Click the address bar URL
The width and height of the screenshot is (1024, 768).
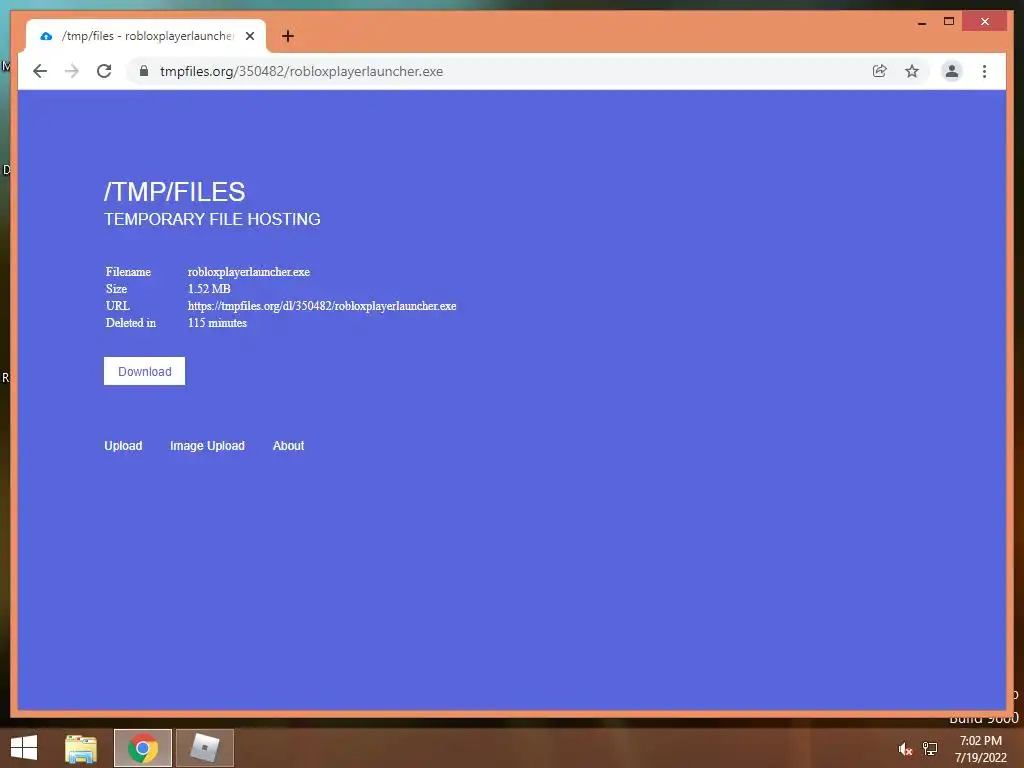pyautogui.click(x=301, y=71)
